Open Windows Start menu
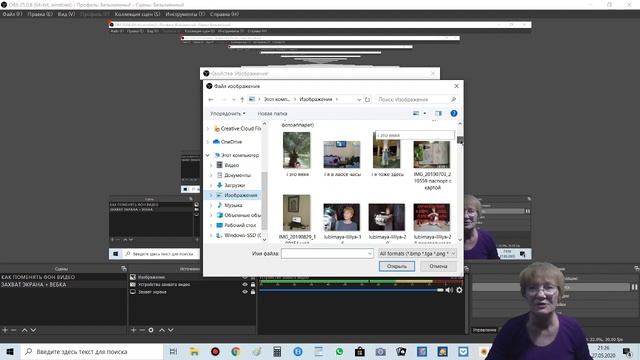Viewport: 640px width, 360px height. point(10,351)
